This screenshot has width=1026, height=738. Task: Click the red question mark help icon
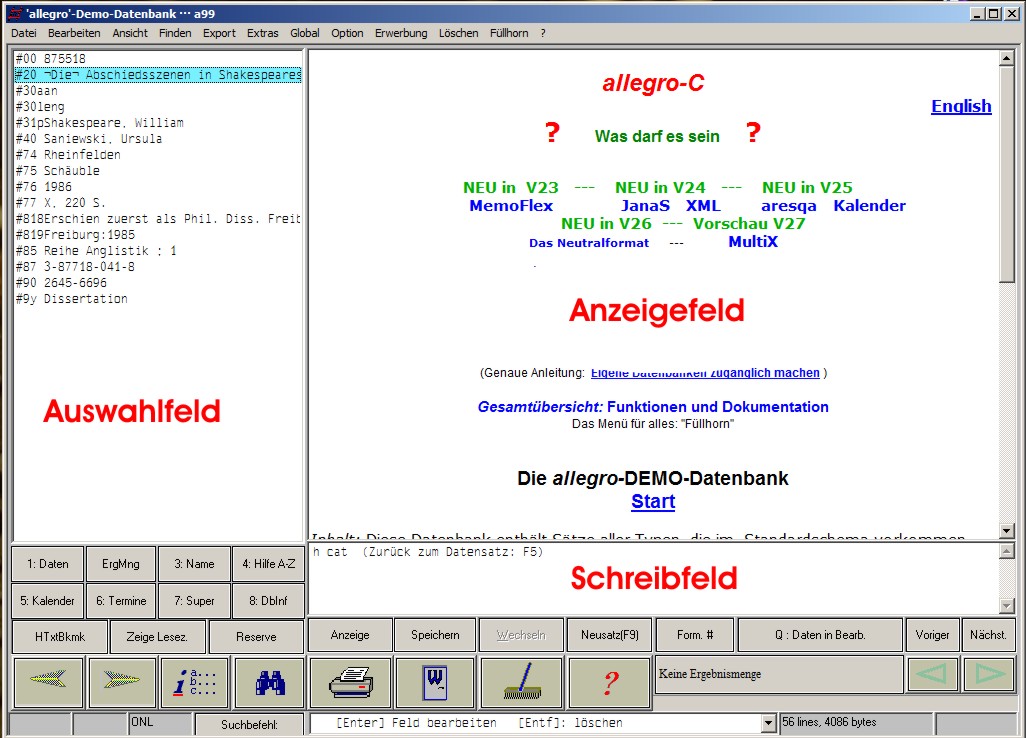pos(610,683)
